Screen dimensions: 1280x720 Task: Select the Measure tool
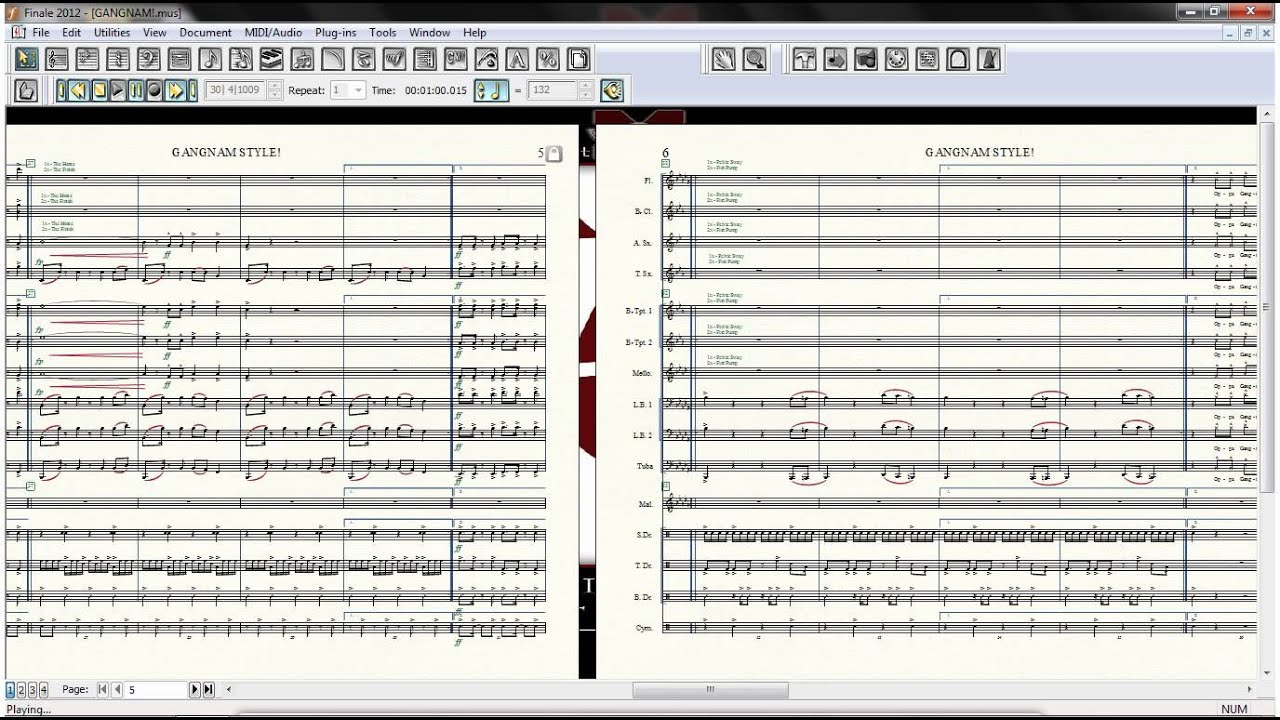click(x=180, y=59)
